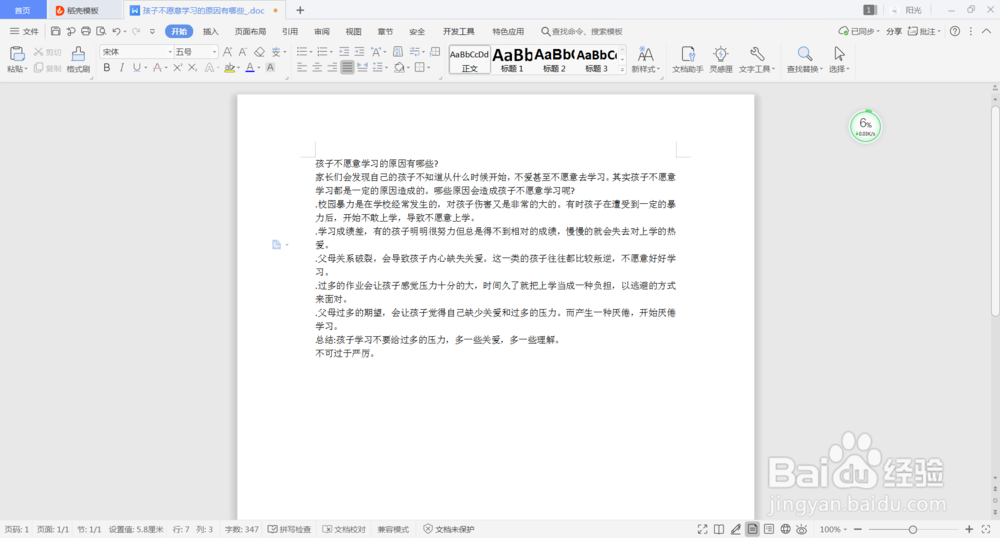Apply the Heading 1 (标题 1) style
The height and width of the screenshot is (538, 1000).
point(512,59)
